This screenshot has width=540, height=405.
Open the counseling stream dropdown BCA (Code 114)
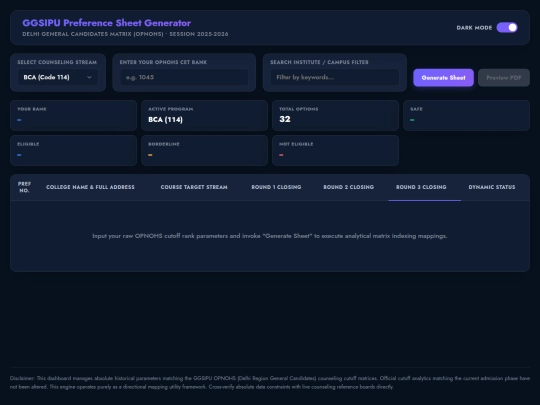coord(58,77)
